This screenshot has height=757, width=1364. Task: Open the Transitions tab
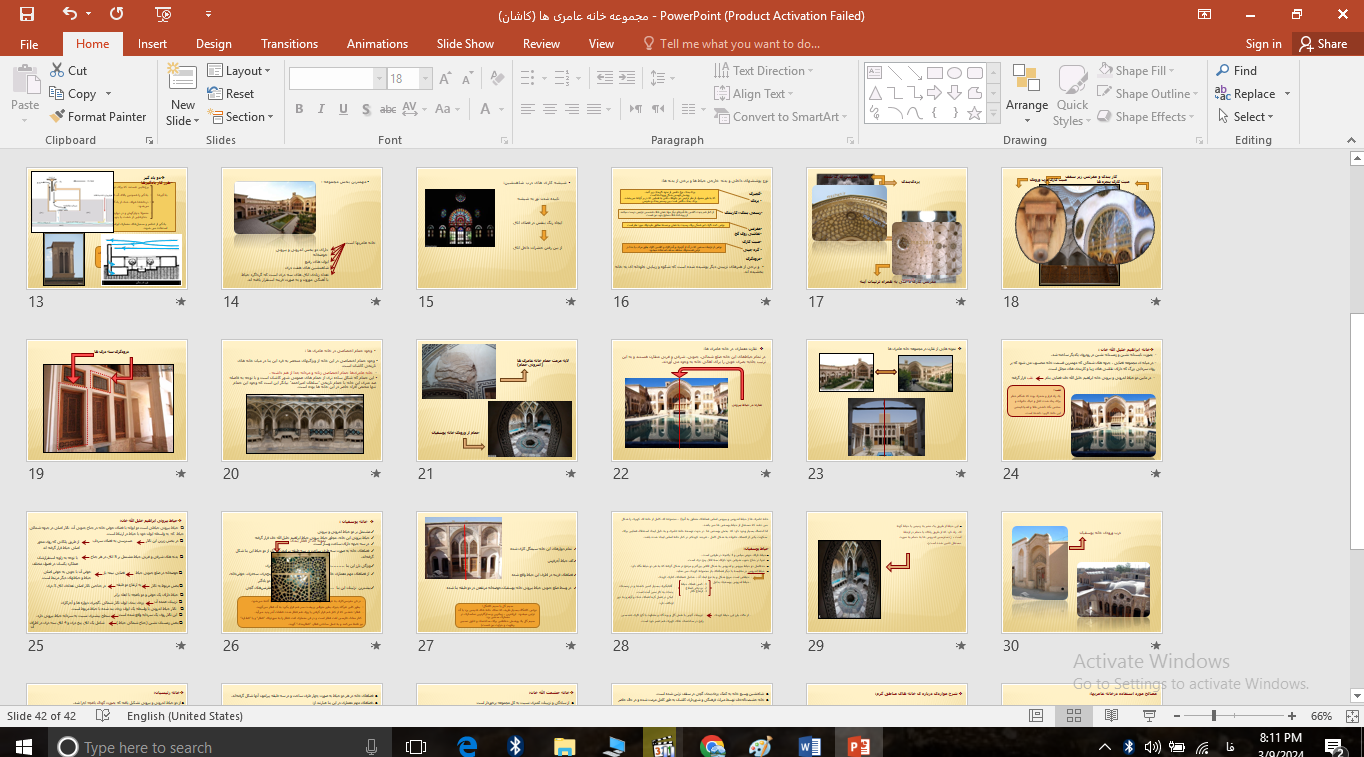coord(289,44)
